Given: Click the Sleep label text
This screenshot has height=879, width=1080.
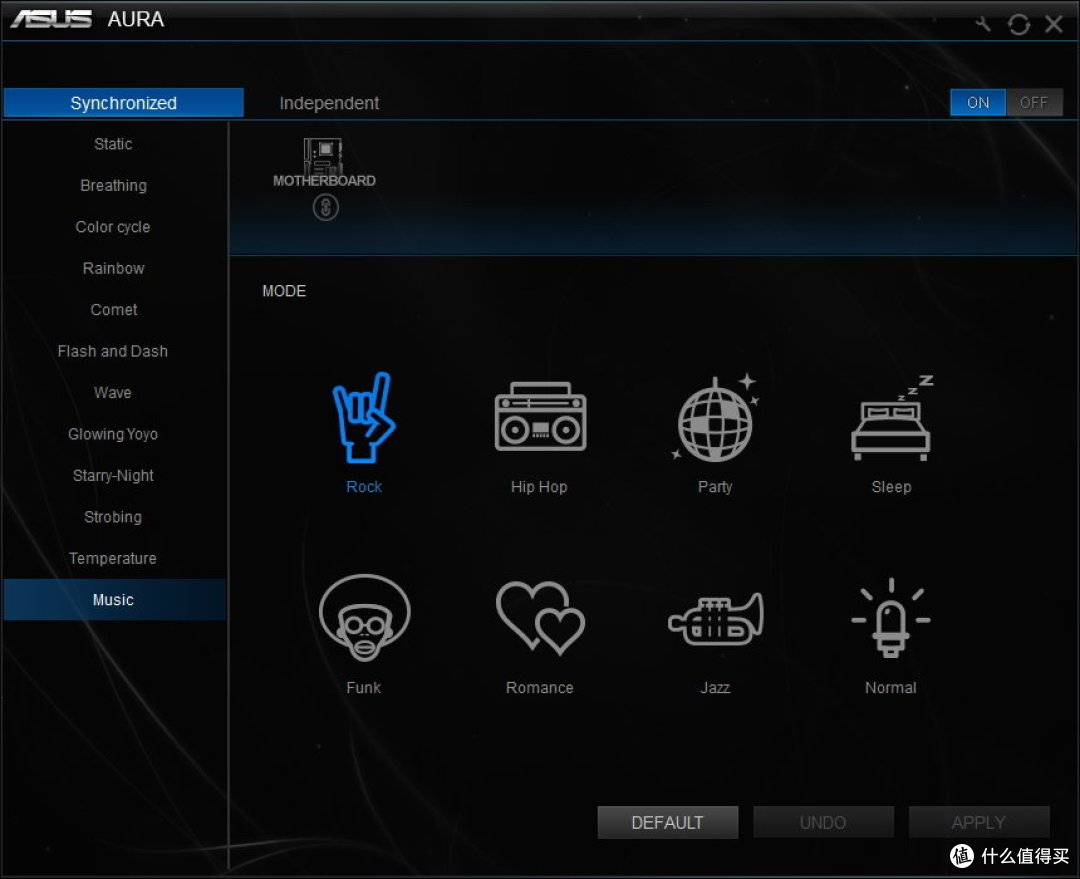Looking at the screenshot, I should click(891, 487).
